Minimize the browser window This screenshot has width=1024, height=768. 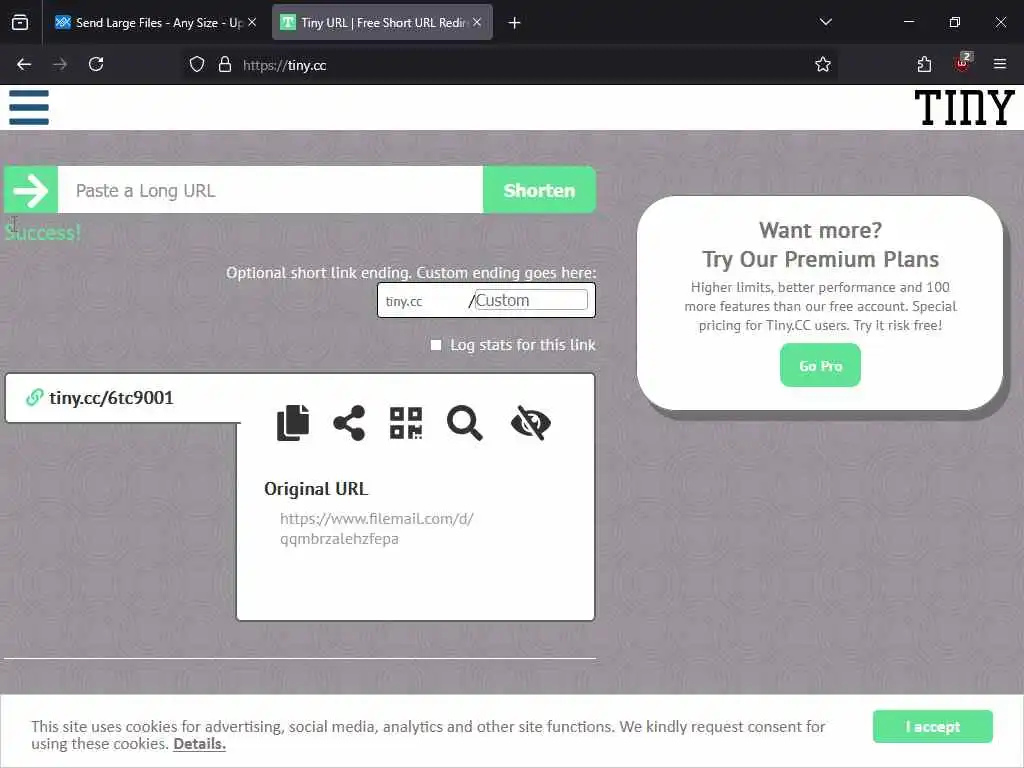908,23
